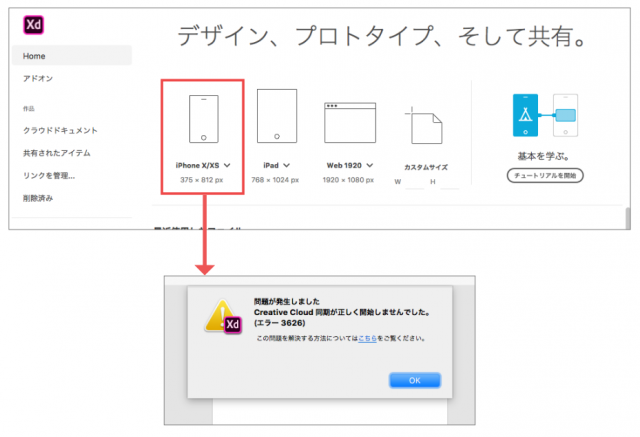The width and height of the screenshot is (640, 437).
Task: Expand the iPhone X/XS size dropdown
Action: click(x=227, y=165)
